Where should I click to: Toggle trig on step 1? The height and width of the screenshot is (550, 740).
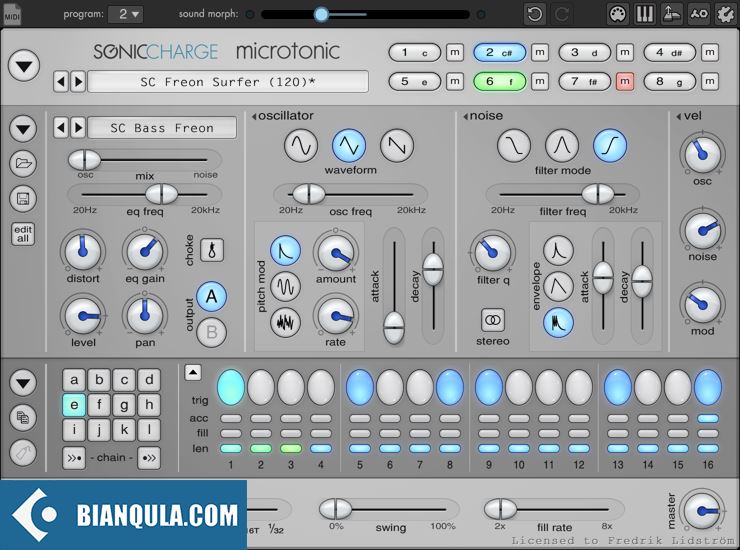[231, 388]
